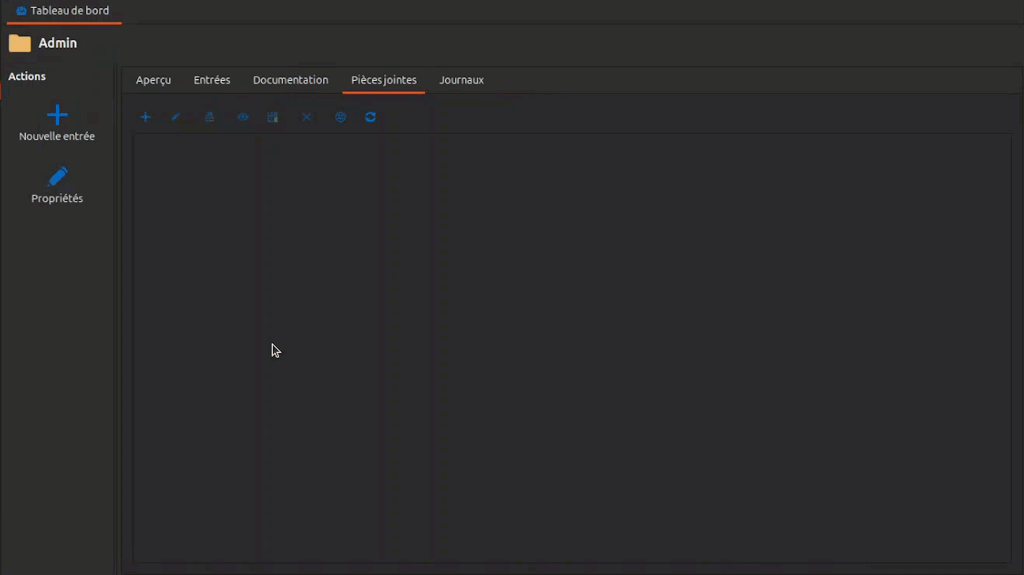Viewport: 1024px width, 575px height.
Task: Go to the Journaux tab
Action: (x=461, y=80)
